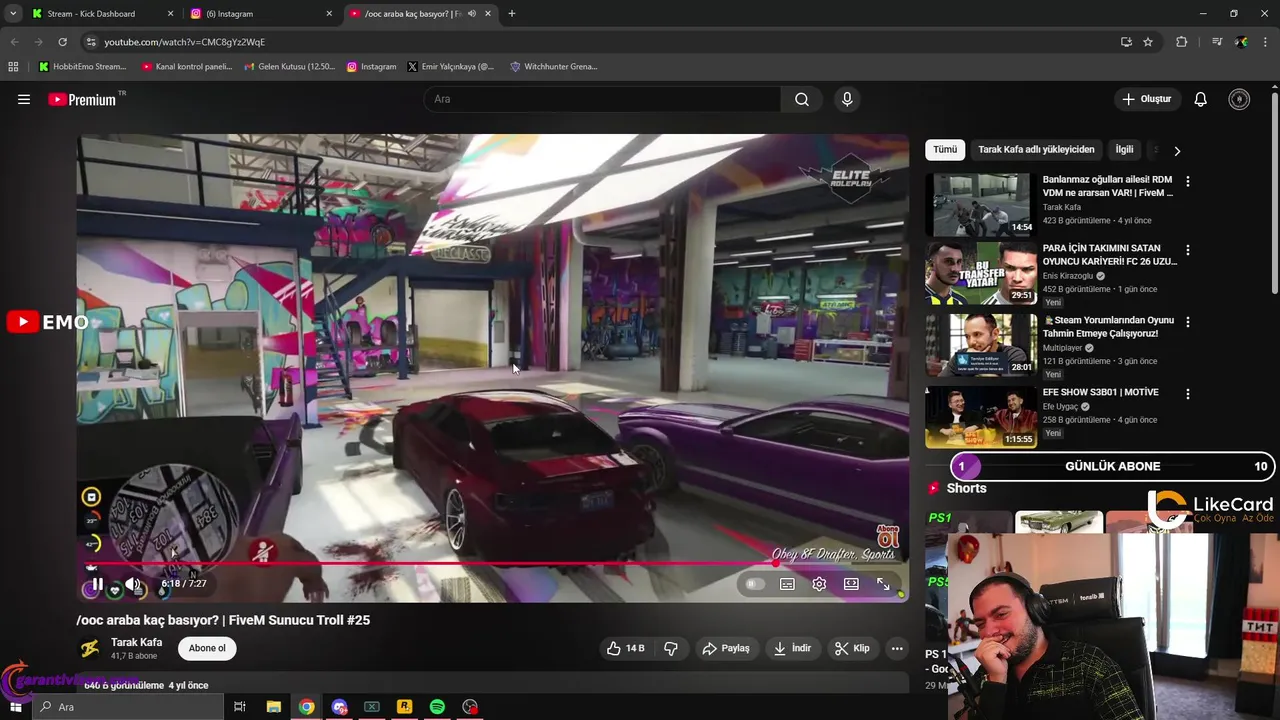Share the video via Paylaş
This screenshot has height=720, width=1280.
[x=726, y=648]
